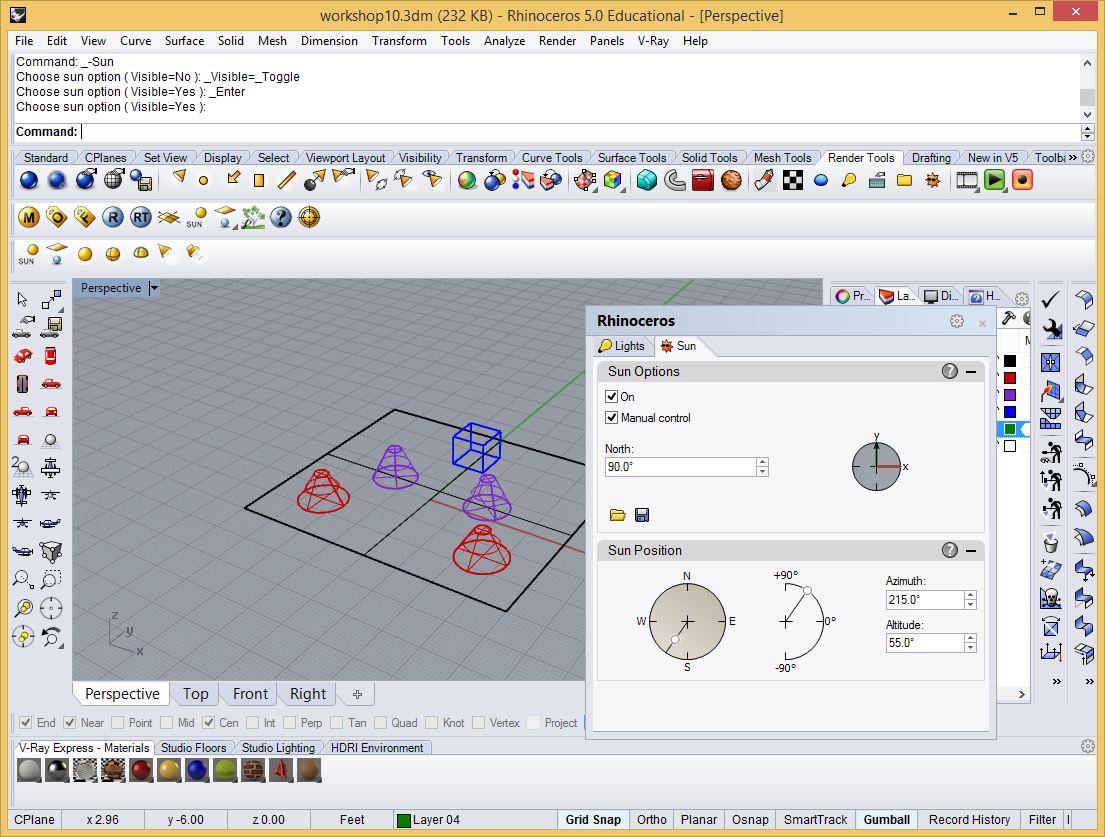Click the hammer properties icon
The height and width of the screenshot is (837, 1105).
[1008, 318]
